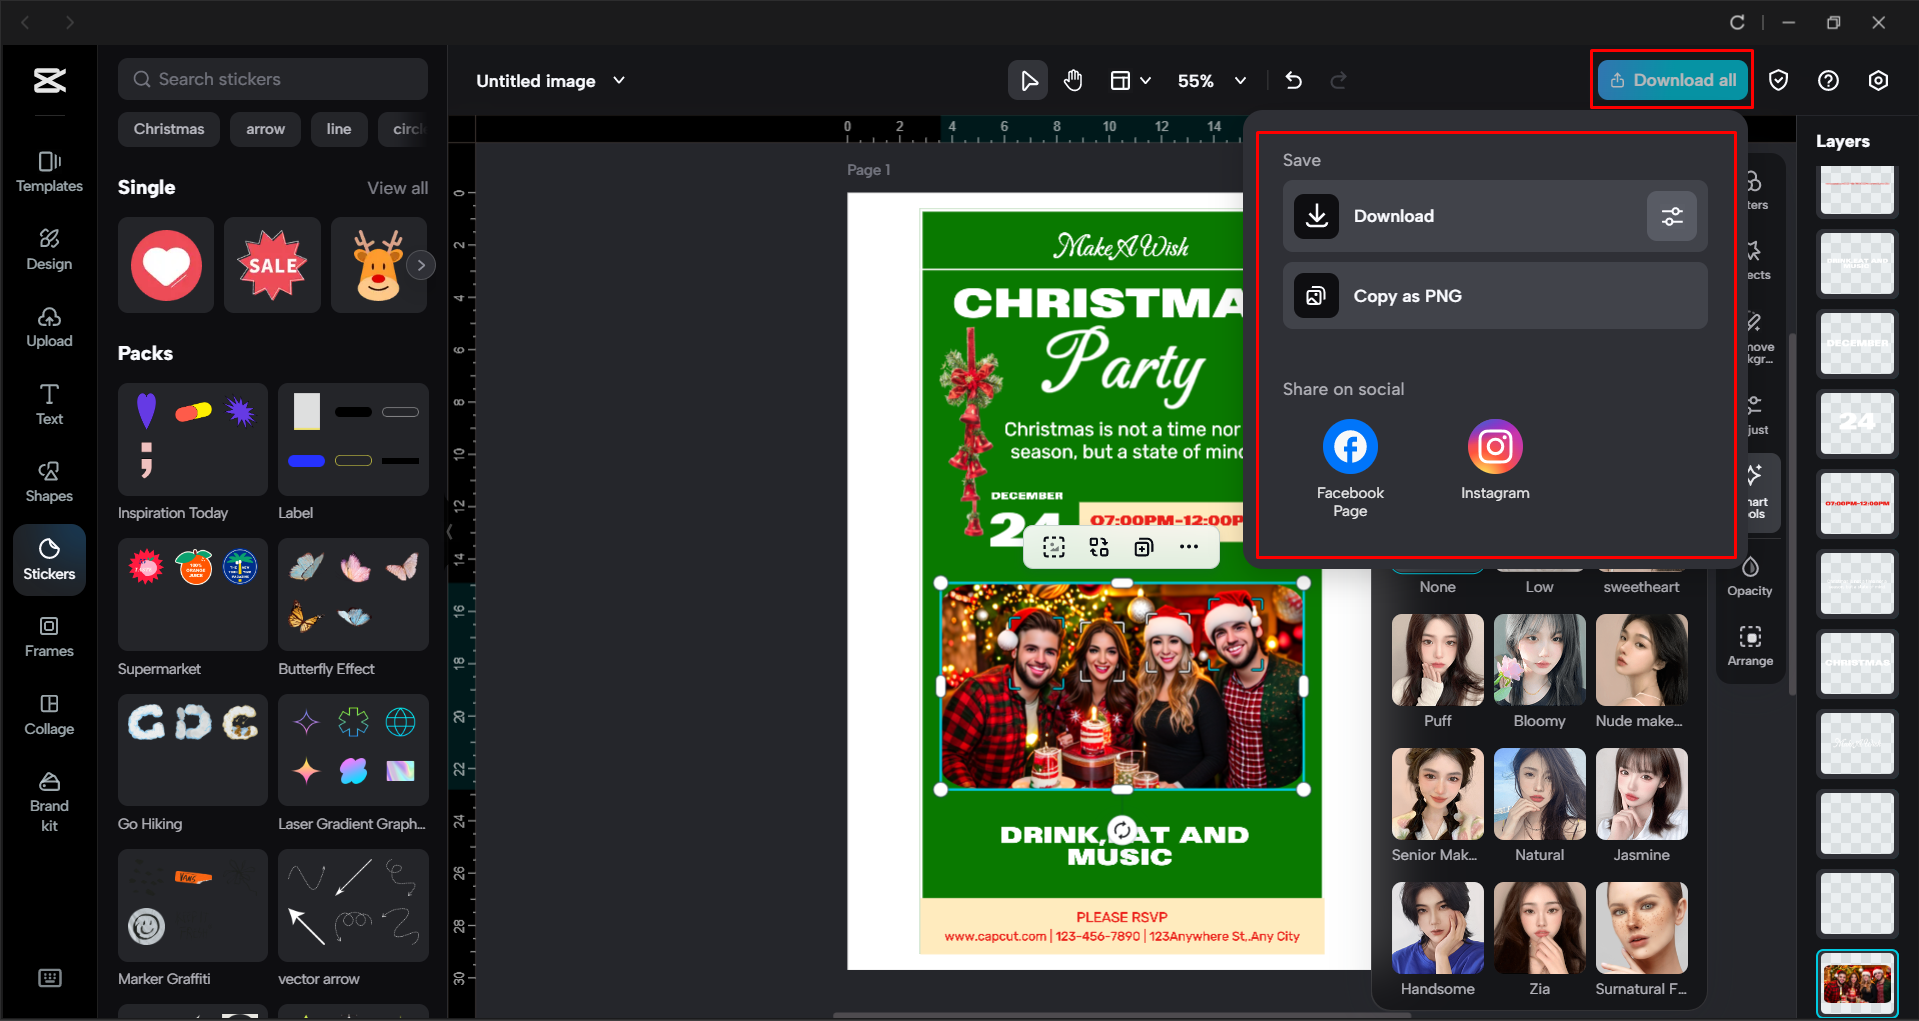The width and height of the screenshot is (1919, 1021).
Task: Expand the Untitled image title dropdown
Action: click(618, 81)
